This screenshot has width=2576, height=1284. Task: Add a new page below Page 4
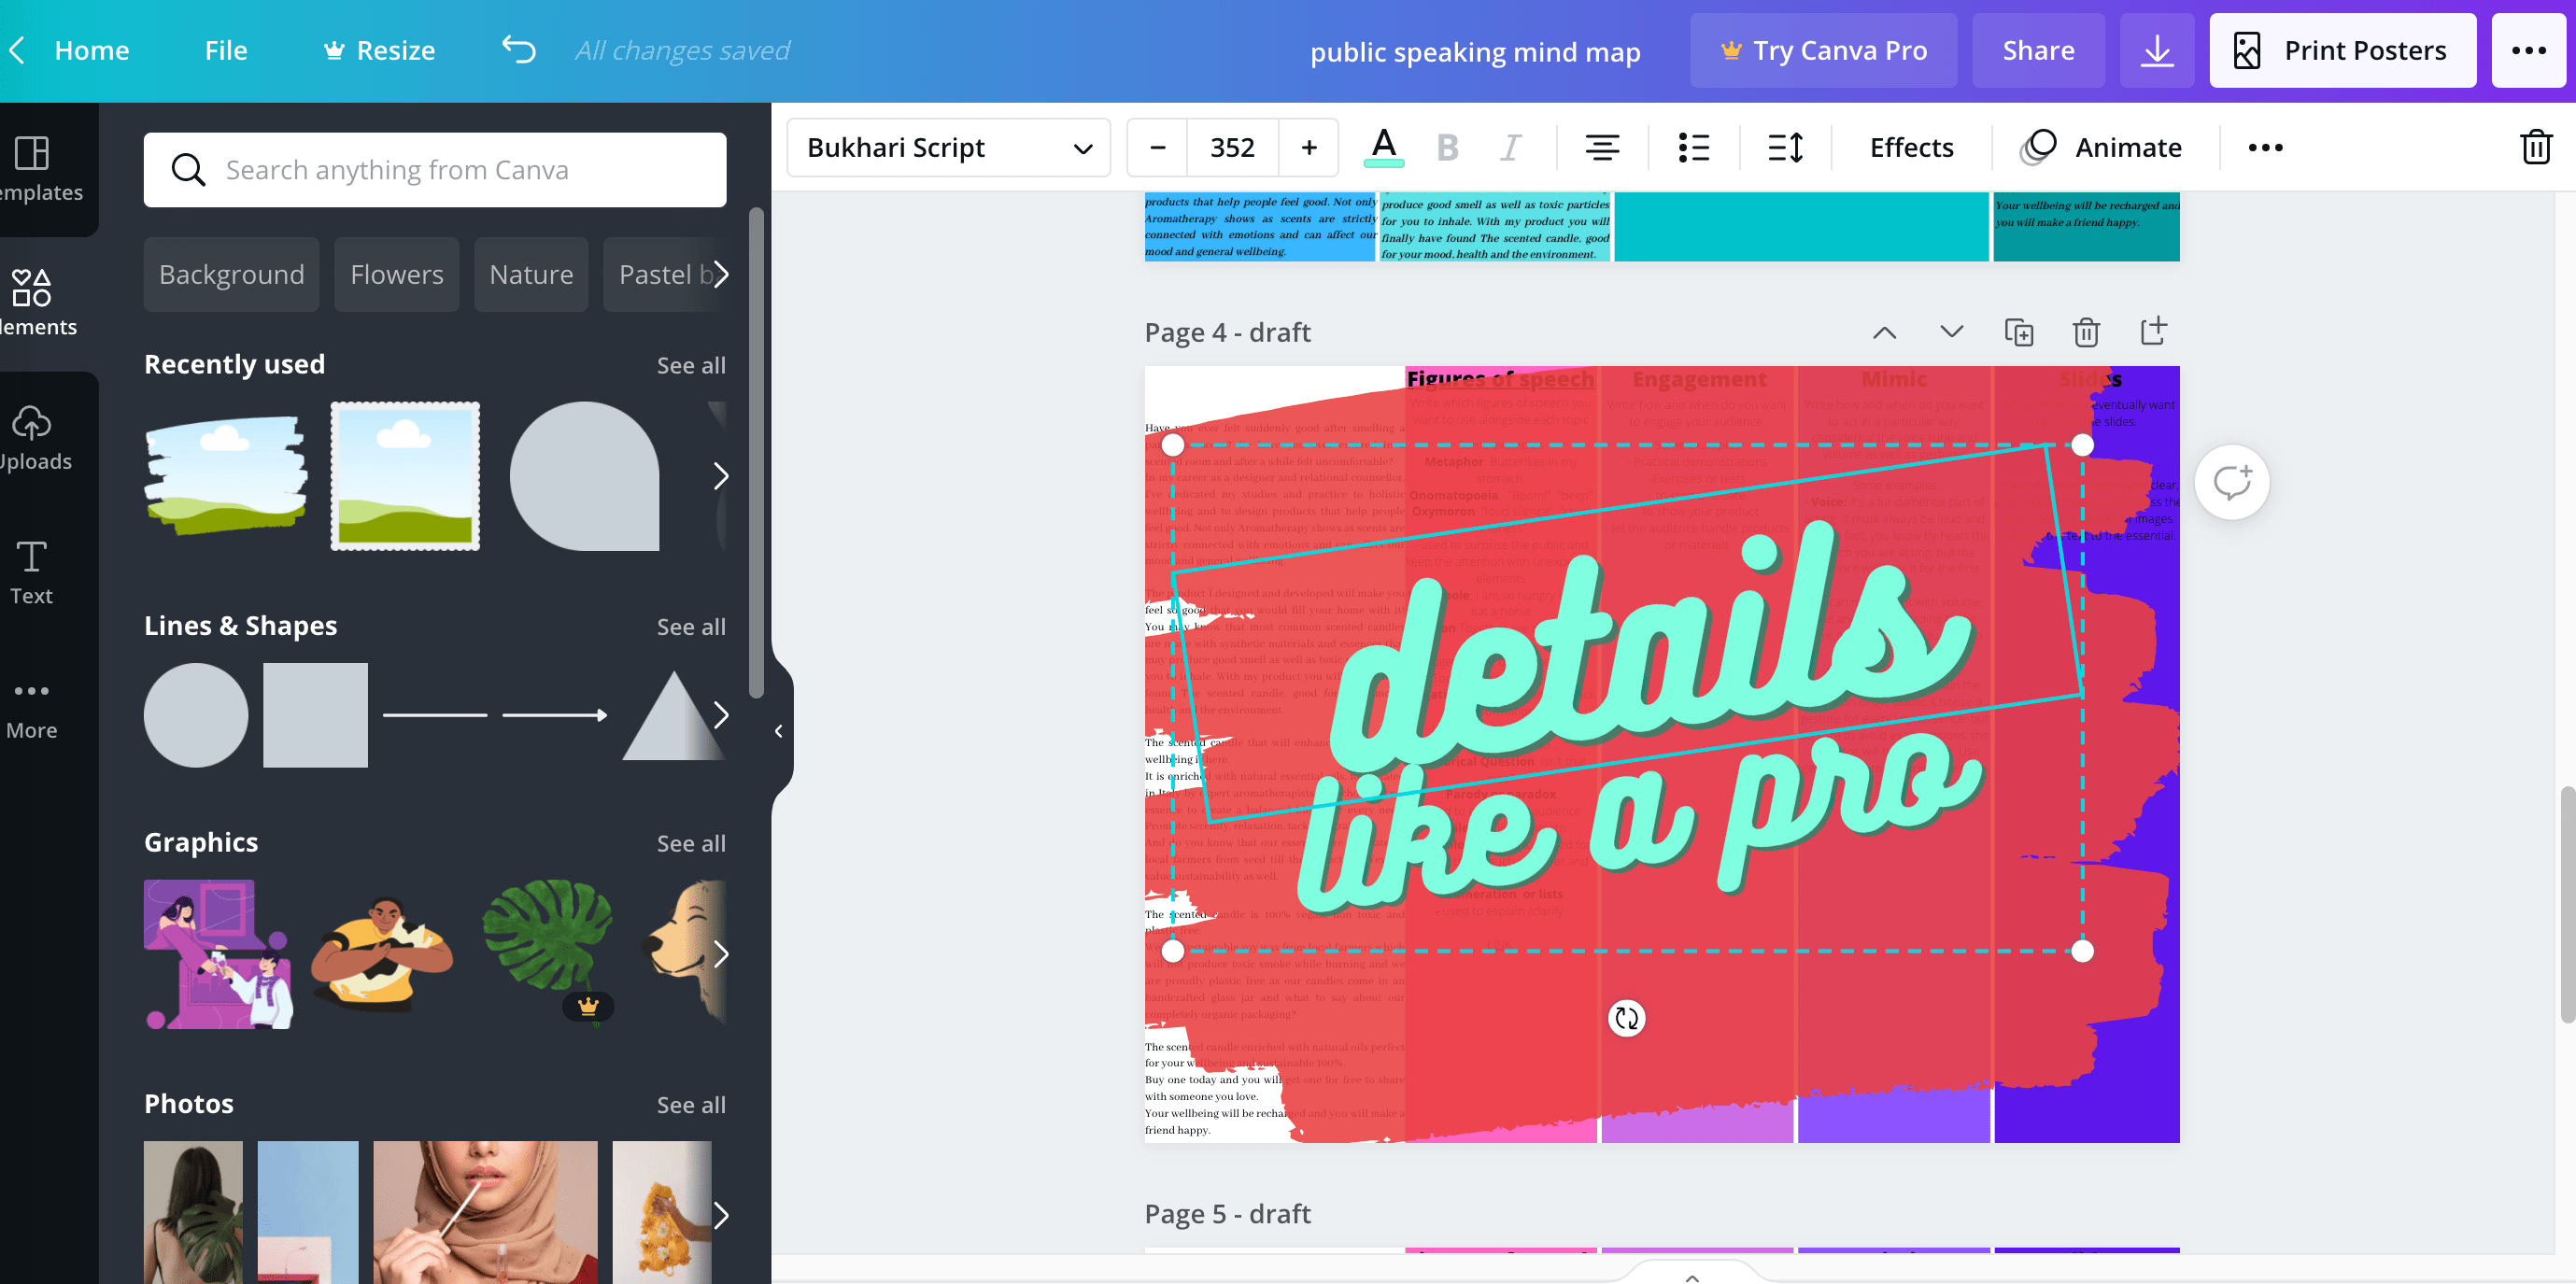click(2153, 331)
